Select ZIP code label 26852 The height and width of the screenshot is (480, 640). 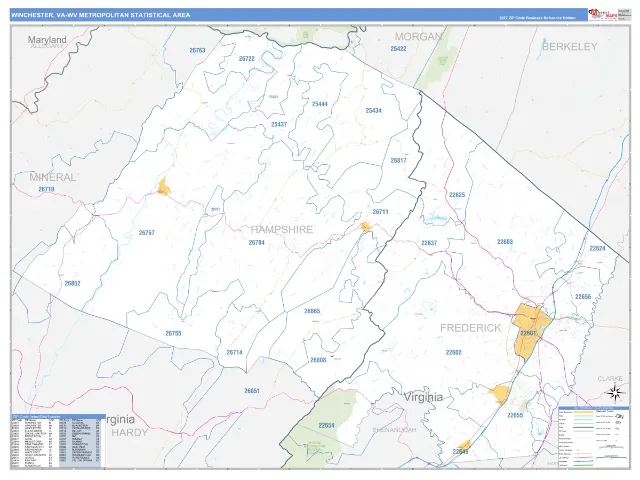(72, 283)
